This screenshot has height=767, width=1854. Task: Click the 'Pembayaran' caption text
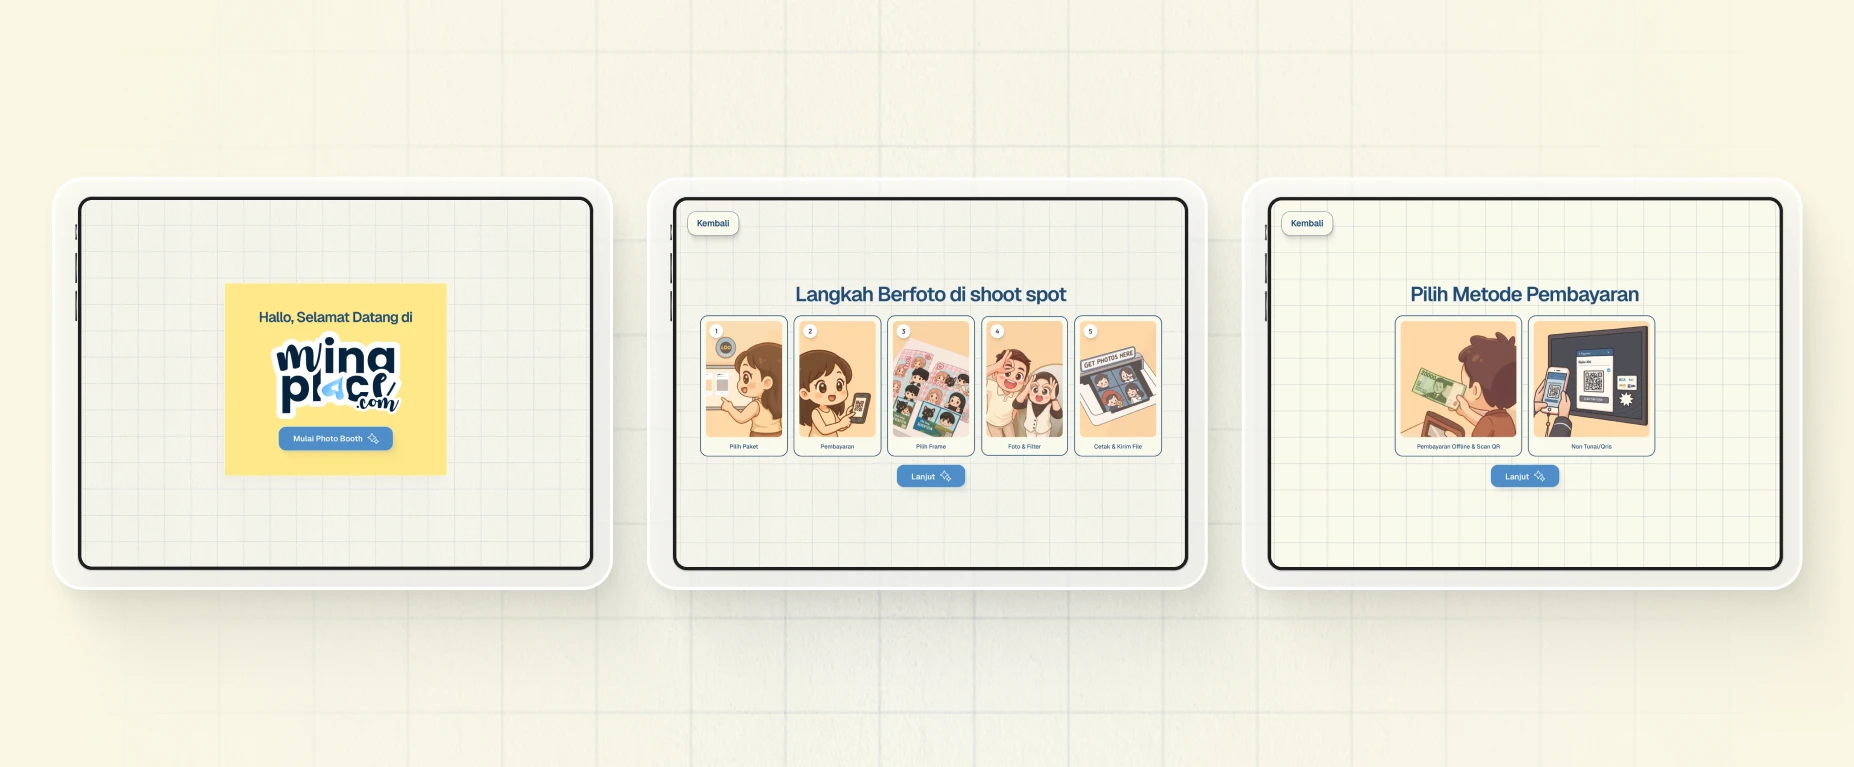pyautogui.click(x=837, y=447)
